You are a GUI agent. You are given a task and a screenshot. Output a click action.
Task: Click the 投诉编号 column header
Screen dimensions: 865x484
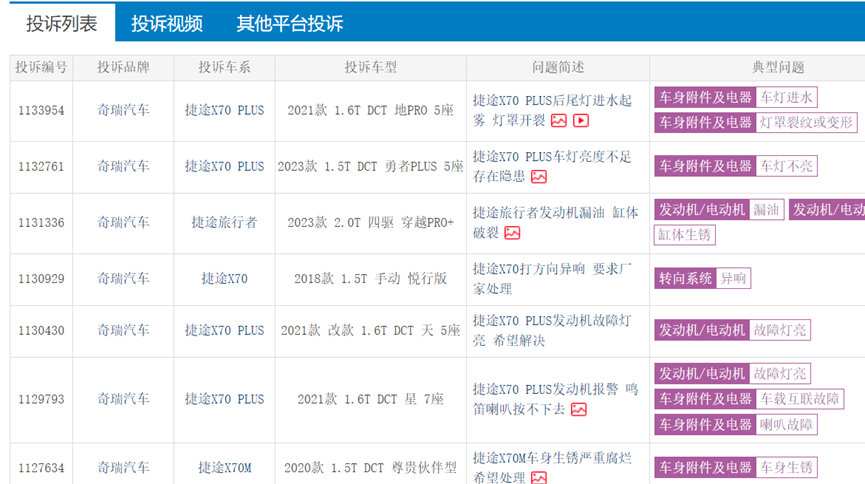tap(41, 67)
